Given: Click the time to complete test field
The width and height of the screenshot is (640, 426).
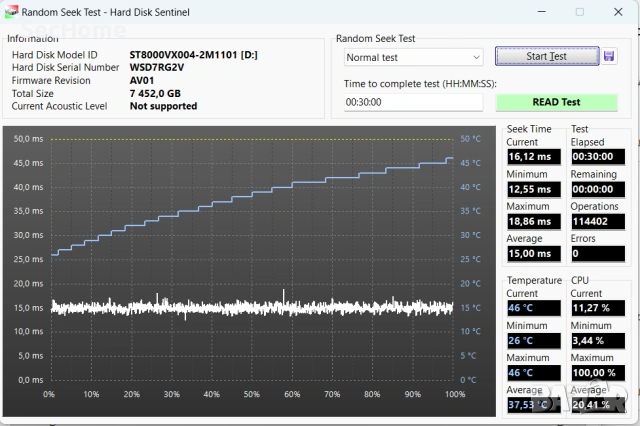Looking at the screenshot, I should point(413,102).
